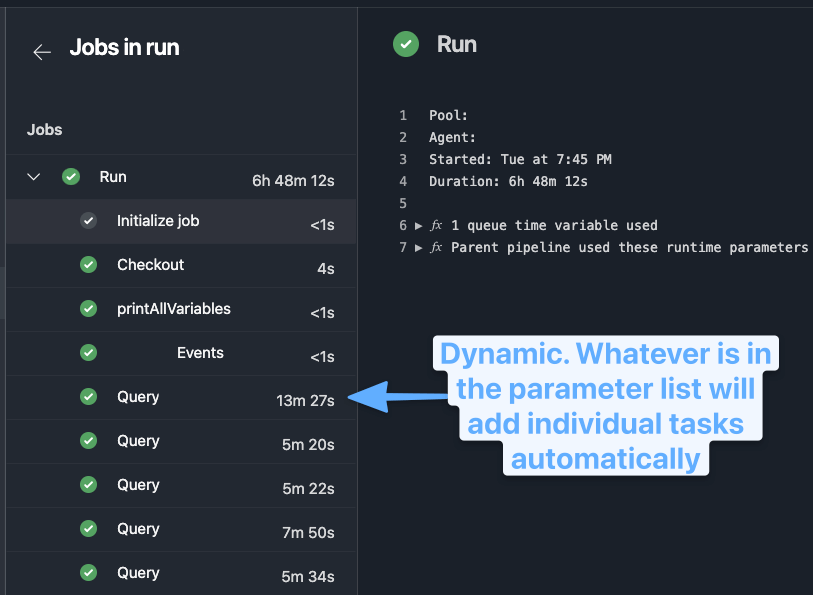Open the Initialize job log entry
The height and width of the screenshot is (595, 813).
(x=160, y=221)
